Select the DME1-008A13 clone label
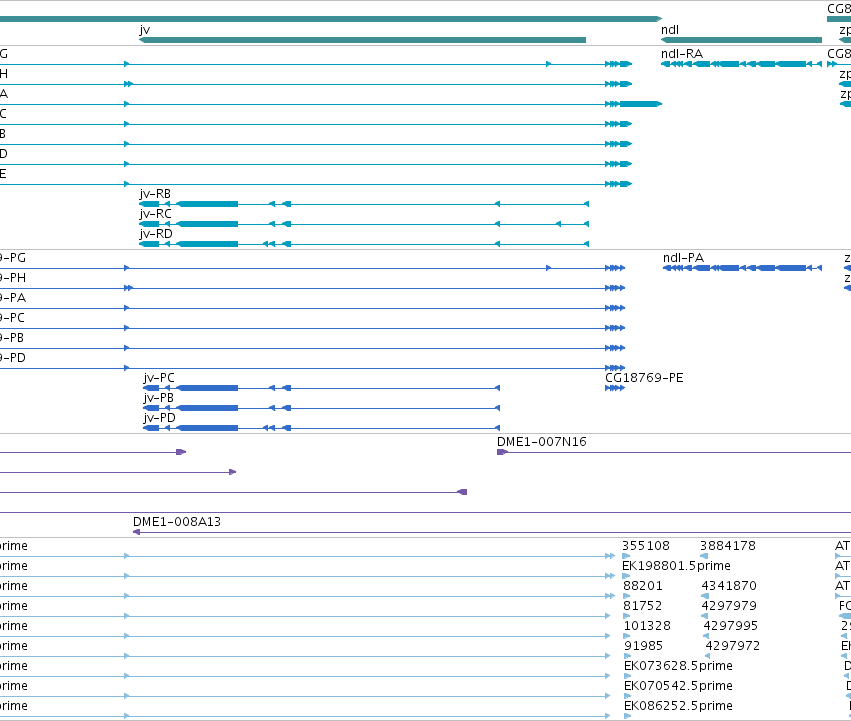The width and height of the screenshot is (851, 721). [x=177, y=522]
